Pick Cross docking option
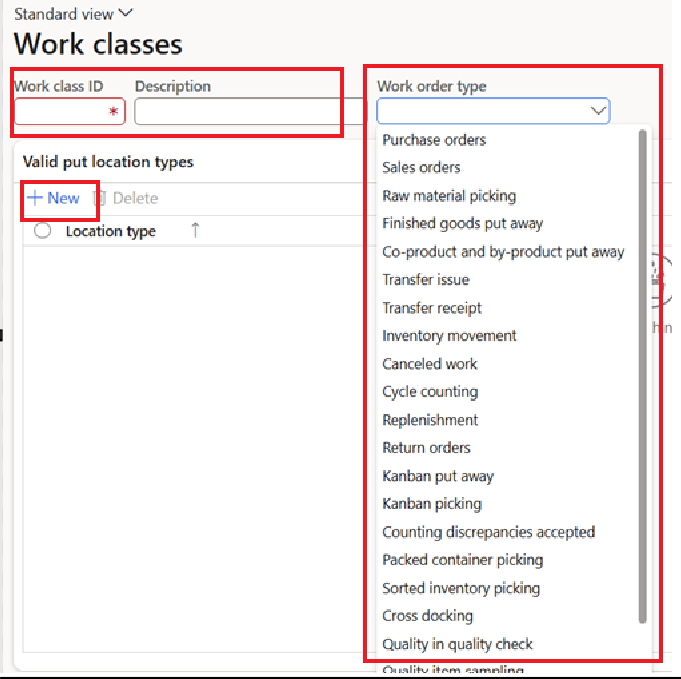Image resolution: width=681 pixels, height=679 pixels. 428,616
